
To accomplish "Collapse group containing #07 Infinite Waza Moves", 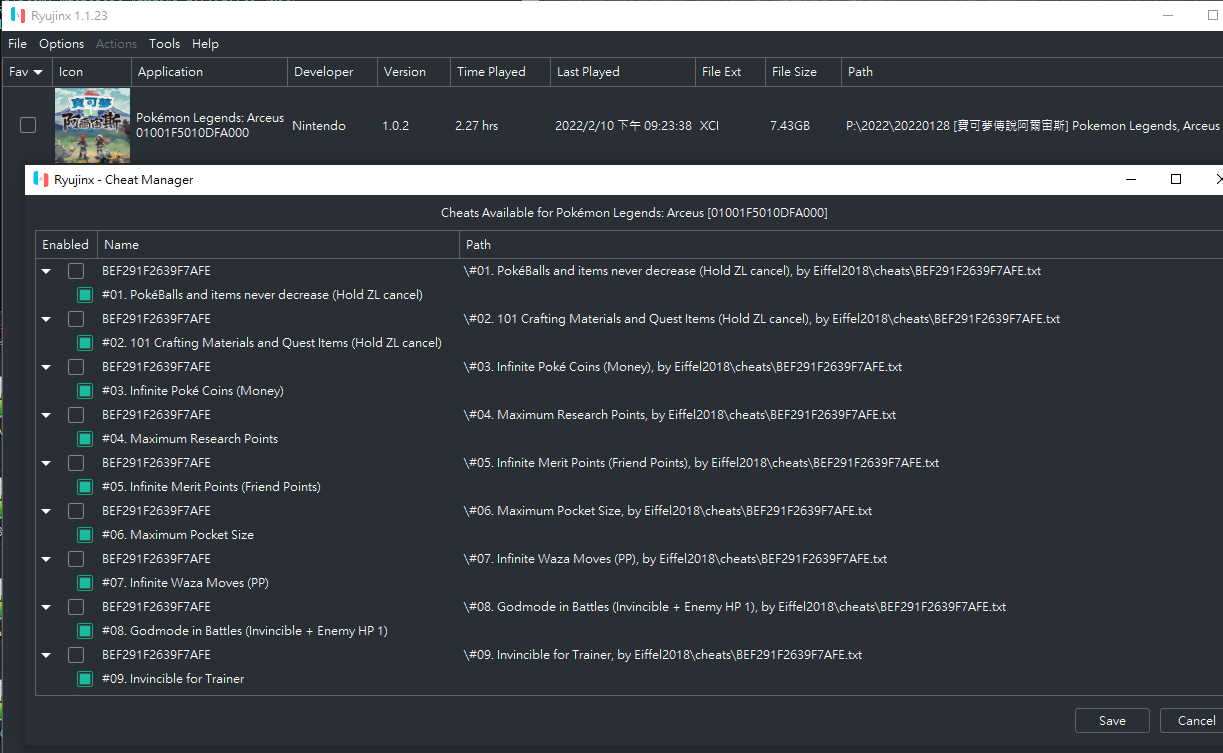I will [x=46, y=559].
